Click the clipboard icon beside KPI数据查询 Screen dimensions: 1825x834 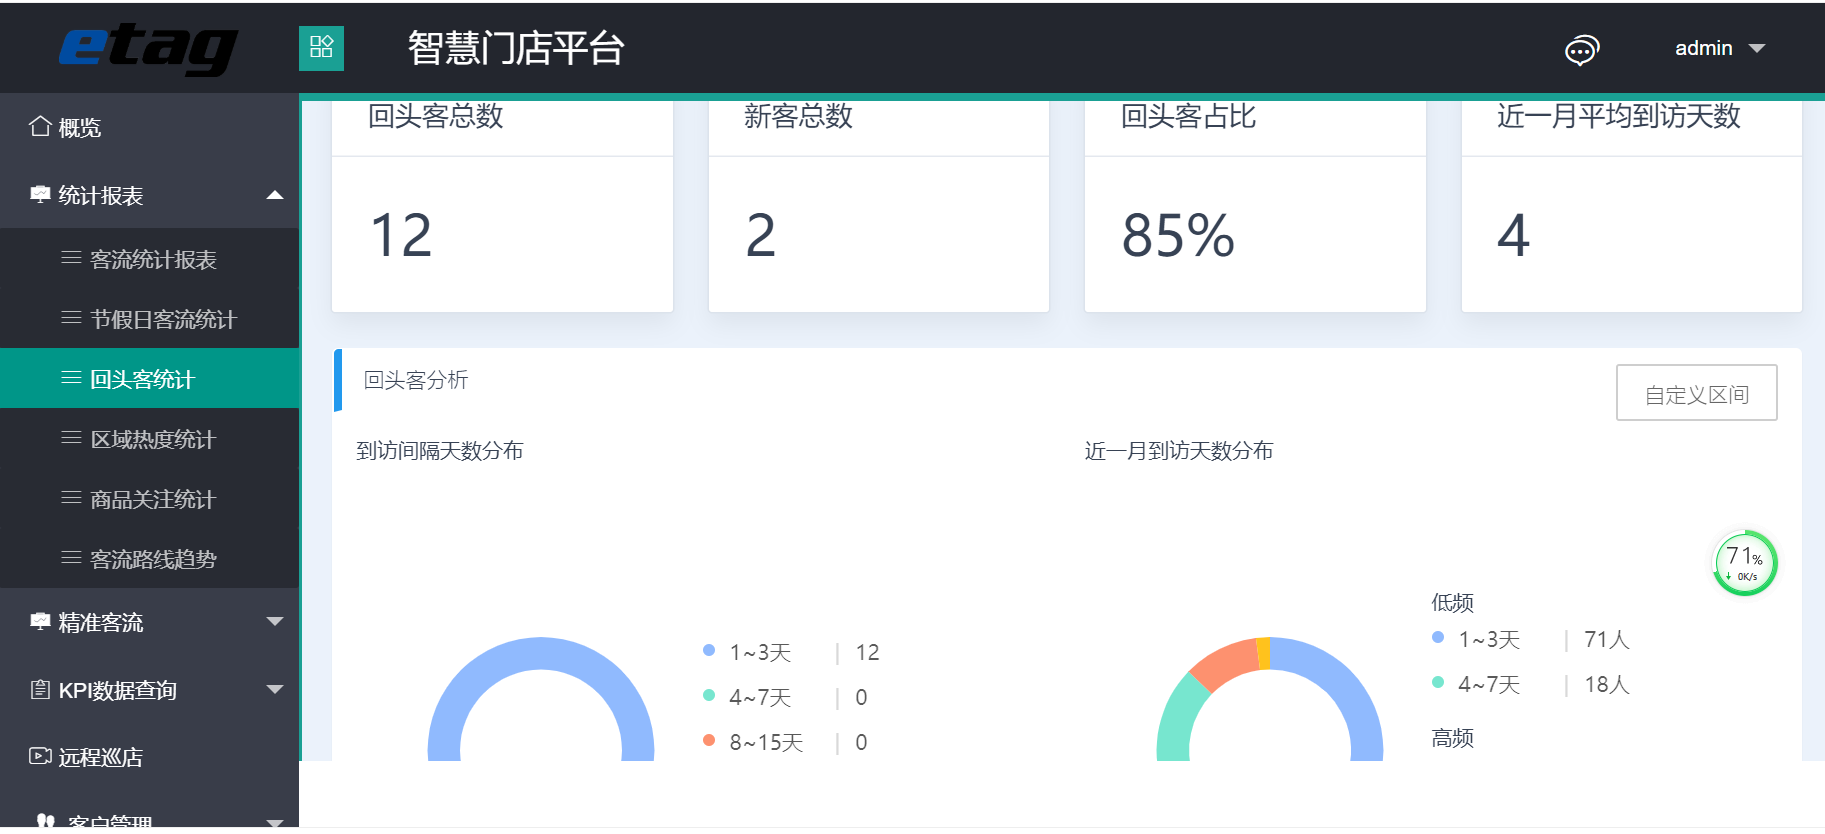pos(40,689)
